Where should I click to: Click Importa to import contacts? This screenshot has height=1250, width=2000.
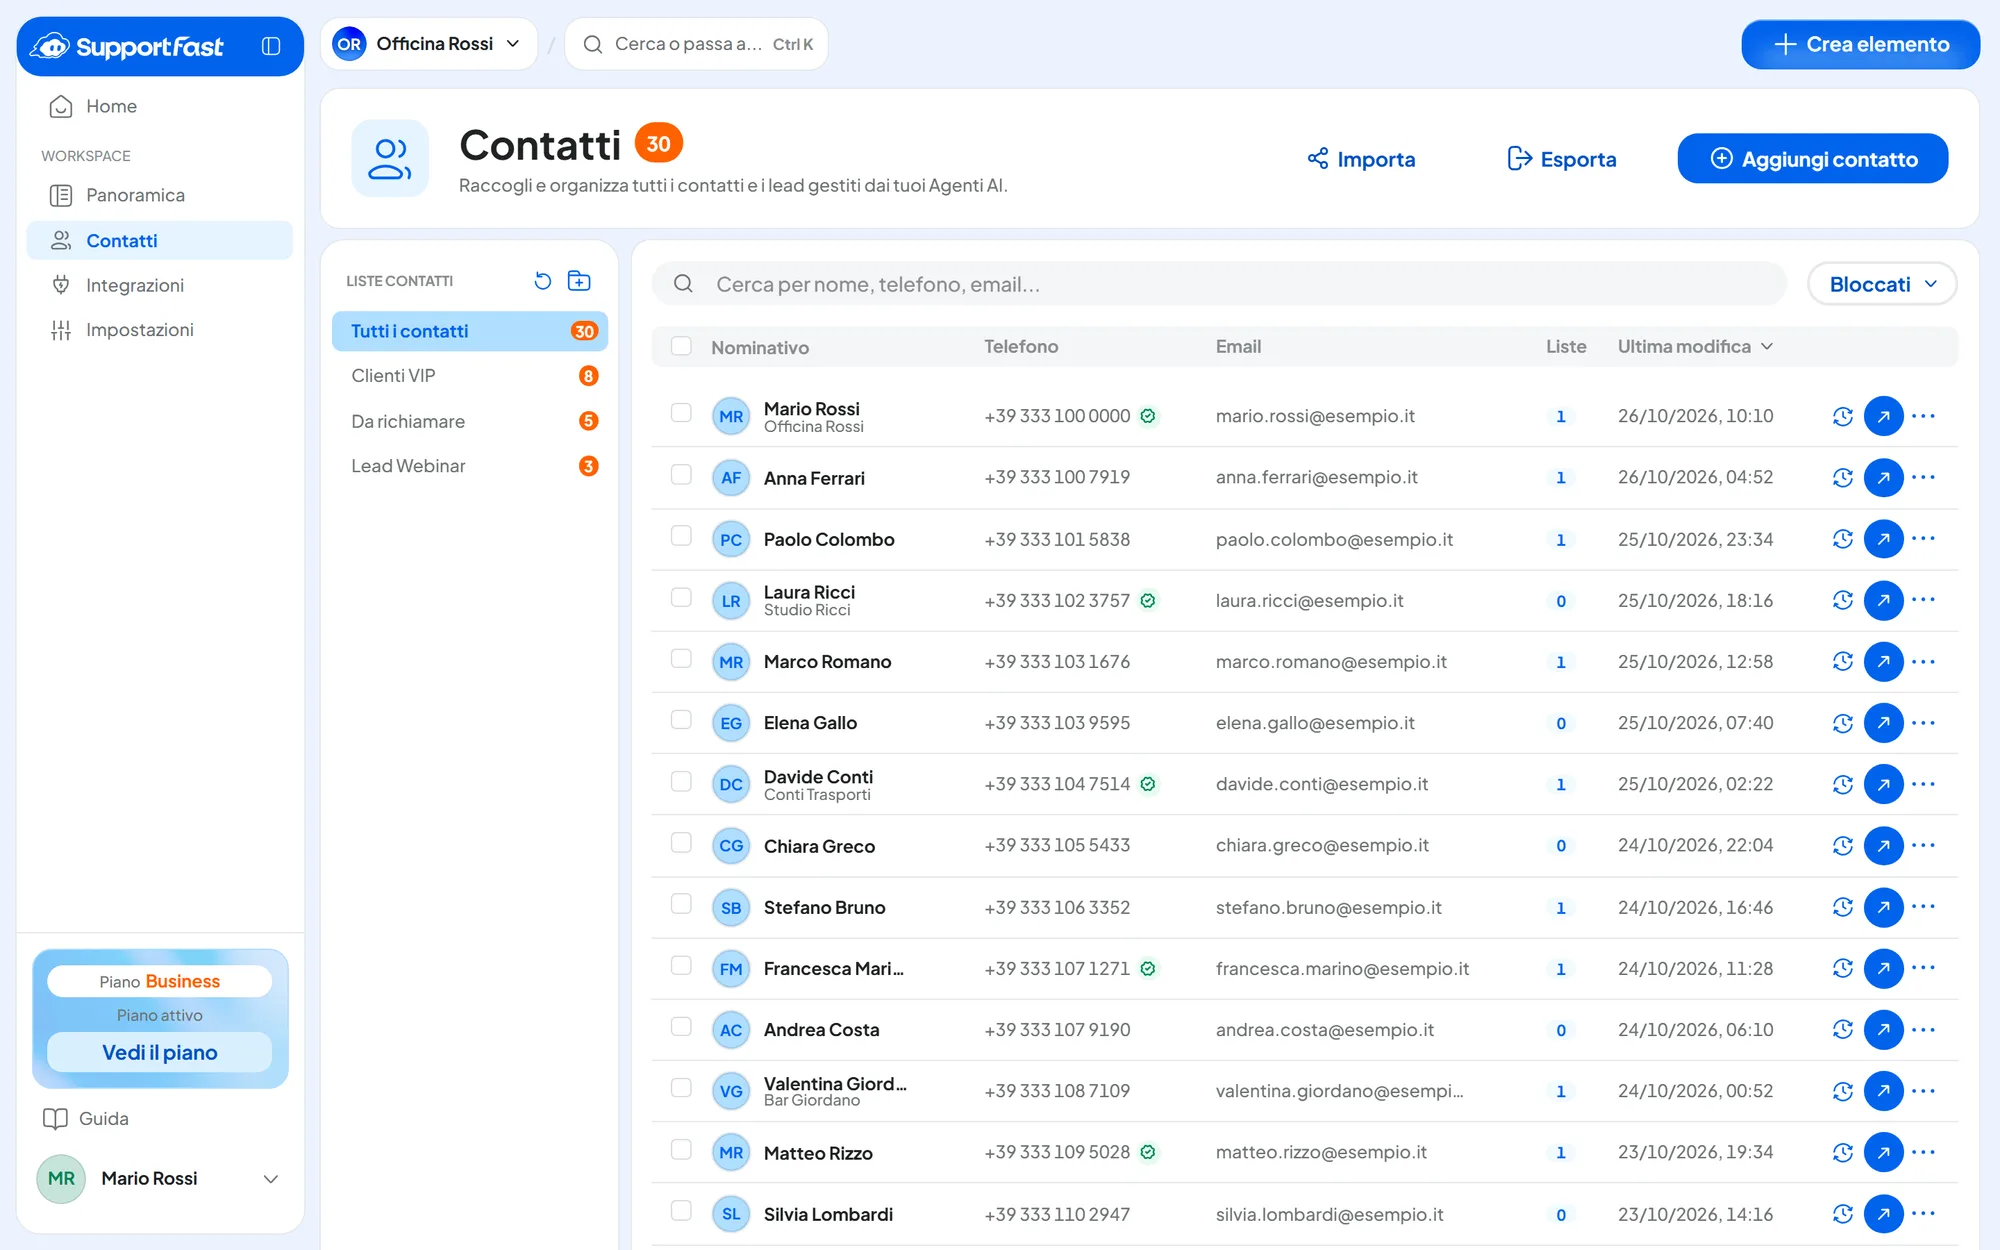coord(1361,159)
